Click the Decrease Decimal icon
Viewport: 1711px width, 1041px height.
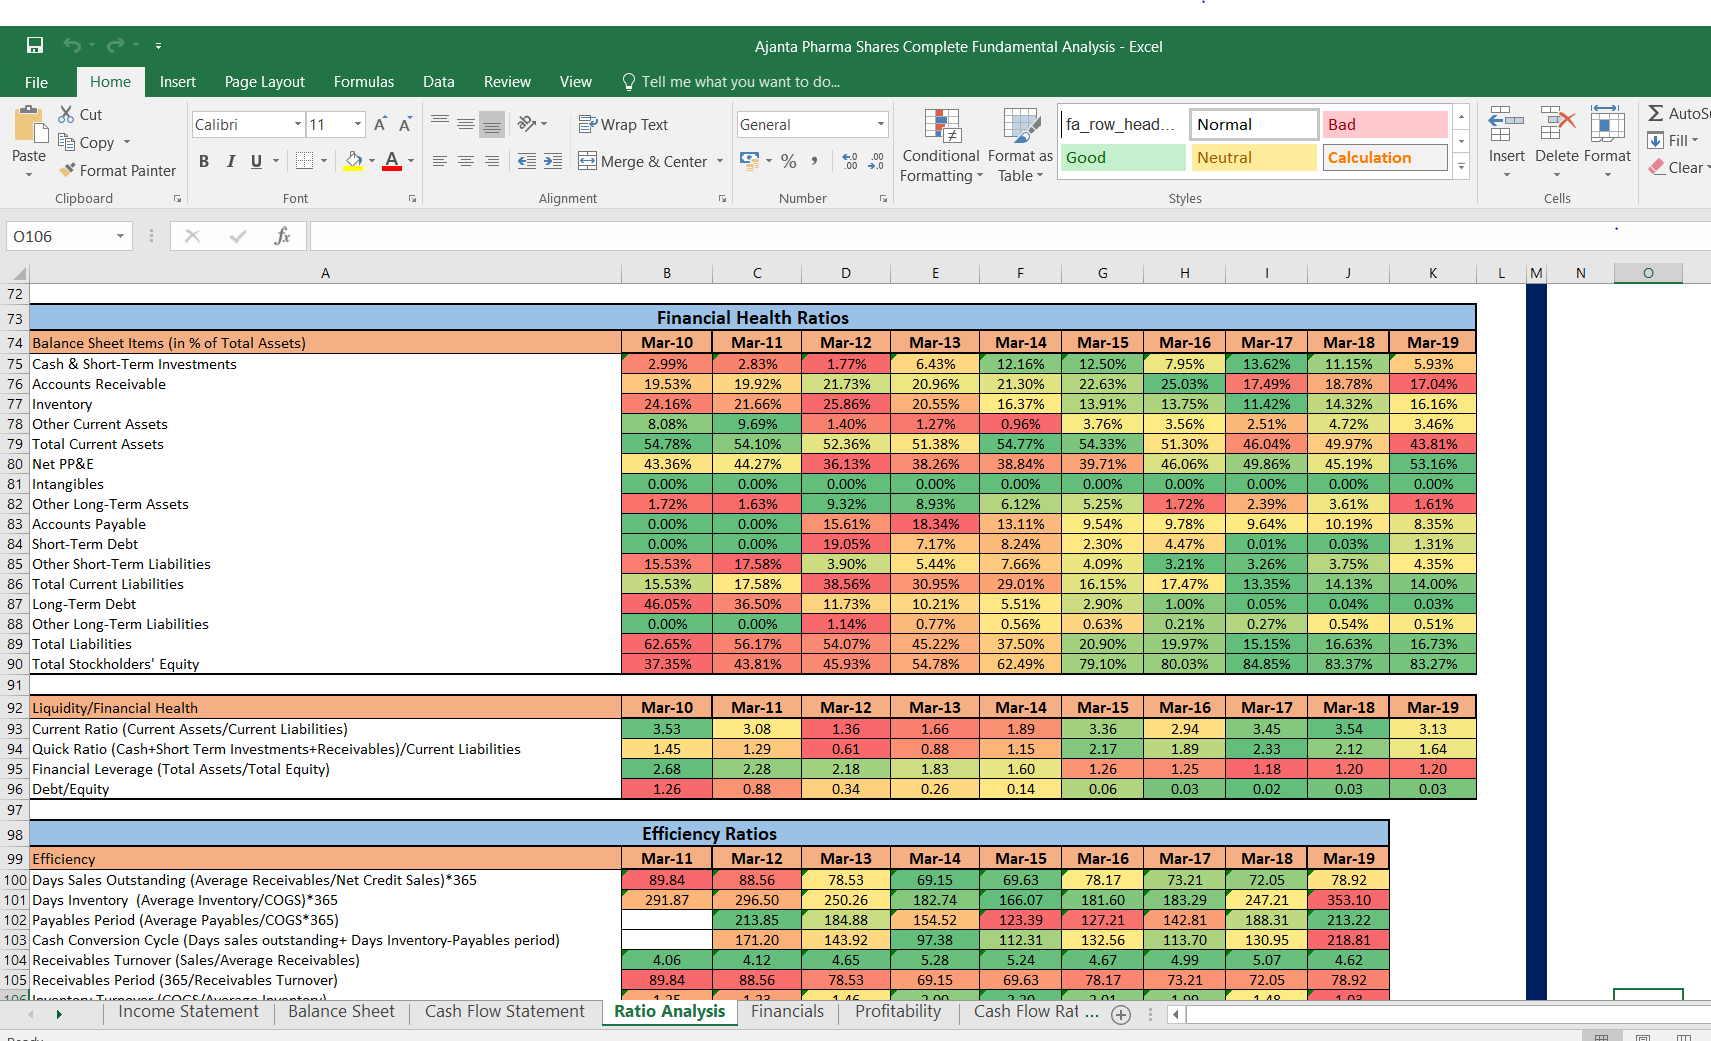click(876, 161)
